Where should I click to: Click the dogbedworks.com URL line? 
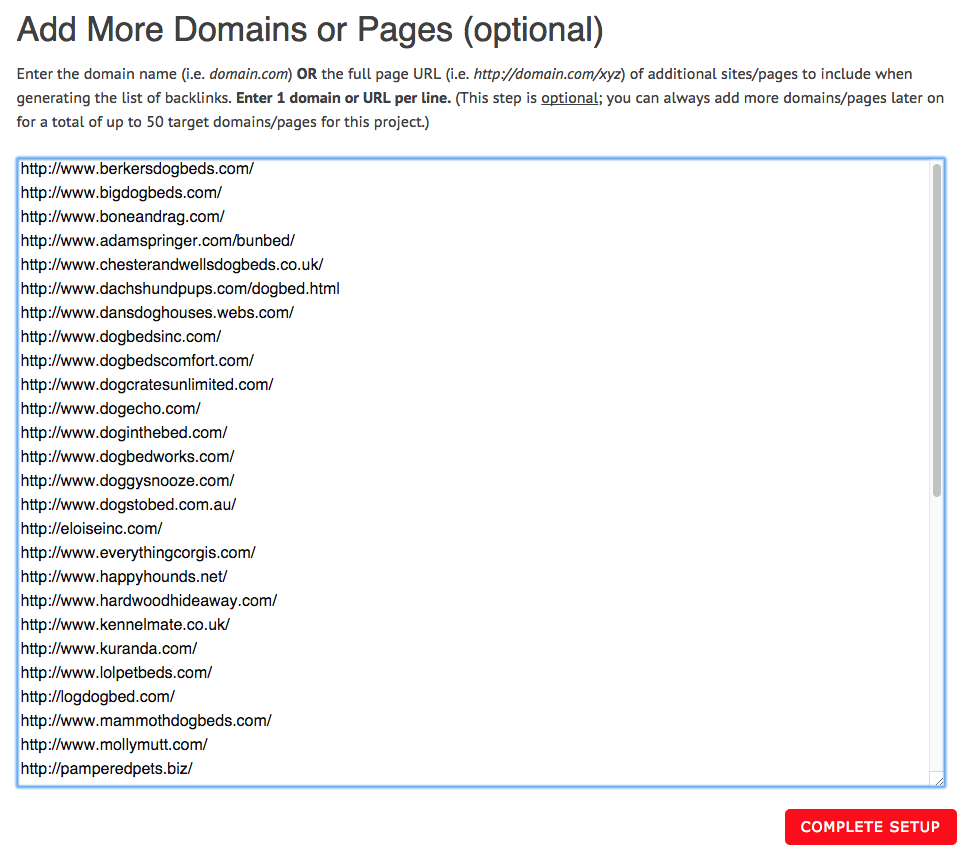coord(128,457)
